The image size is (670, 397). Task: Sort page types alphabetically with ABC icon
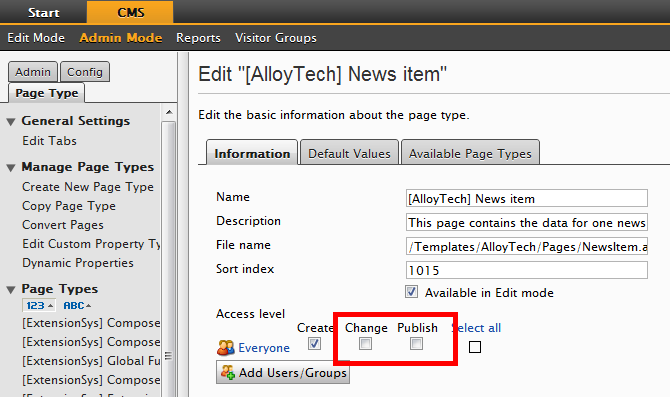coord(77,306)
